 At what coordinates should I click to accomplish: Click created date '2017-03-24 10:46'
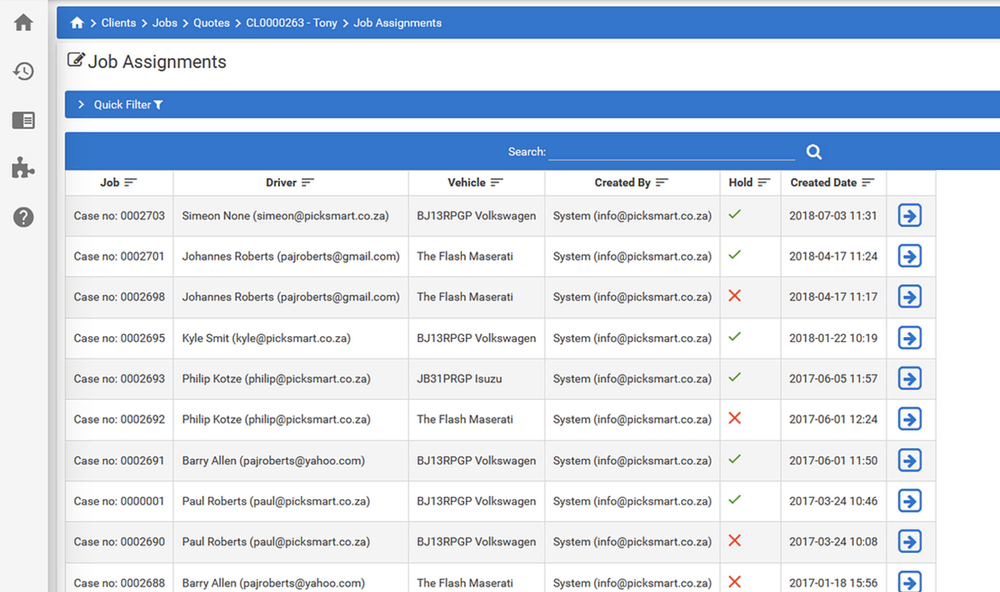(x=833, y=501)
